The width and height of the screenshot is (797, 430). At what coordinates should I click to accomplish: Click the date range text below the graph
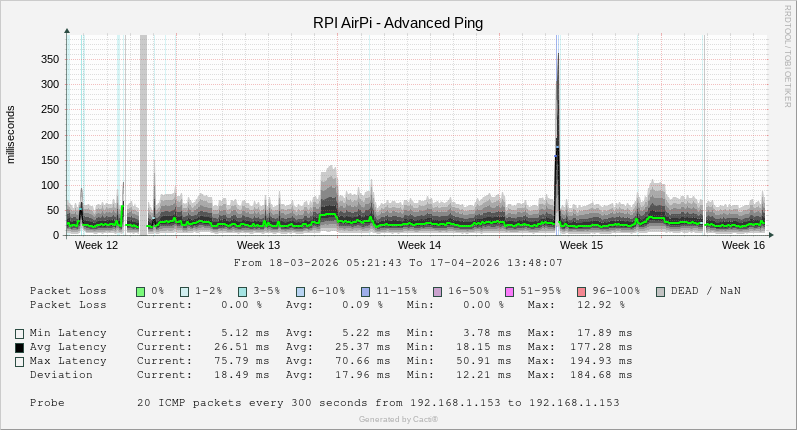coord(398,263)
